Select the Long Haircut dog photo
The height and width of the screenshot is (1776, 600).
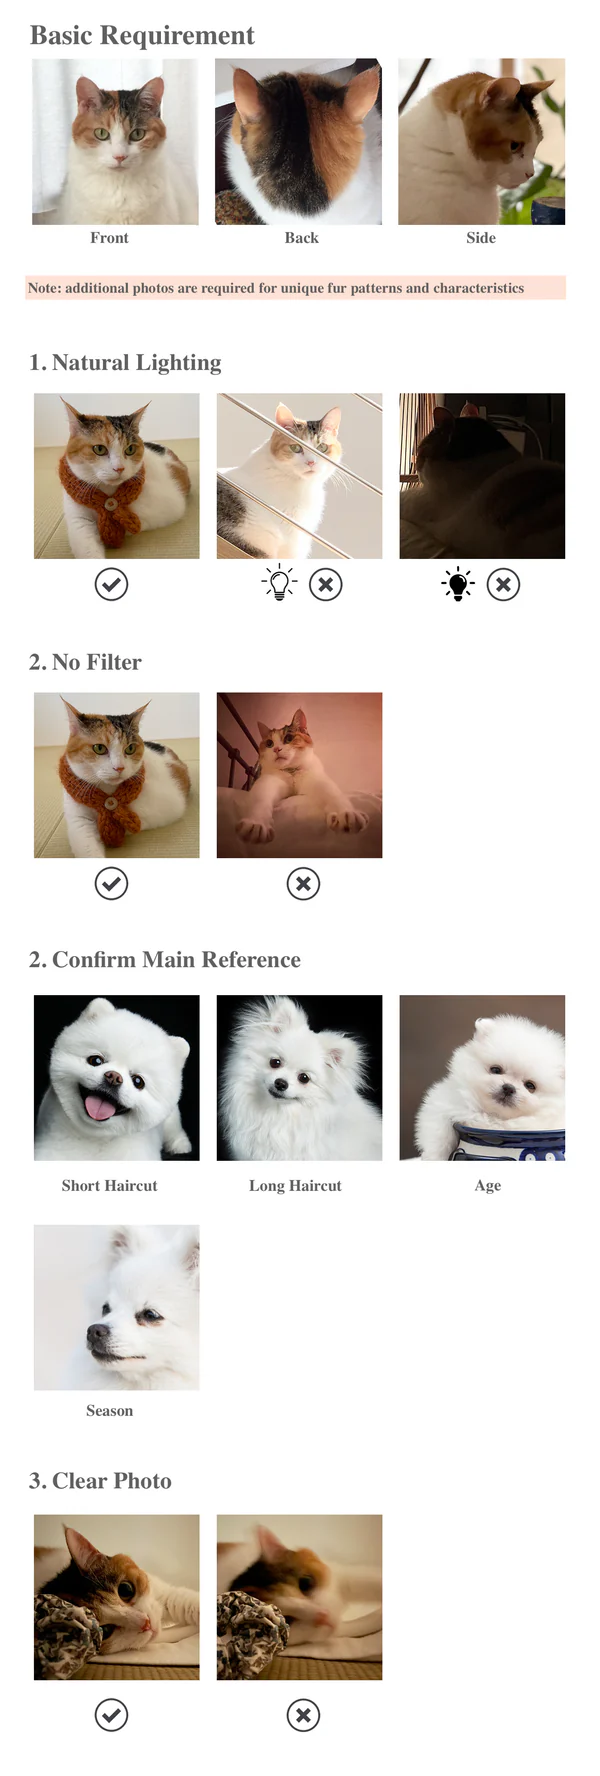(299, 1078)
